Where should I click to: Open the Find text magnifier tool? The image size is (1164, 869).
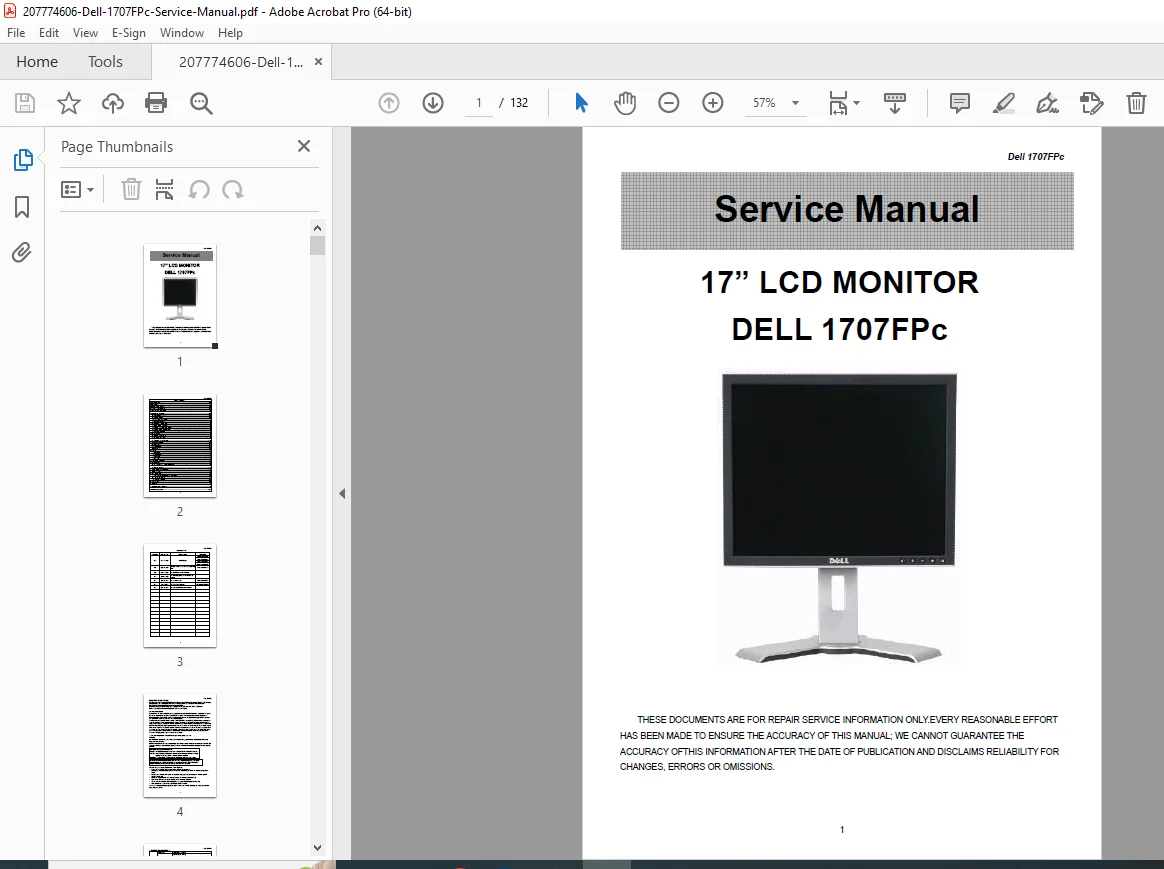click(201, 103)
